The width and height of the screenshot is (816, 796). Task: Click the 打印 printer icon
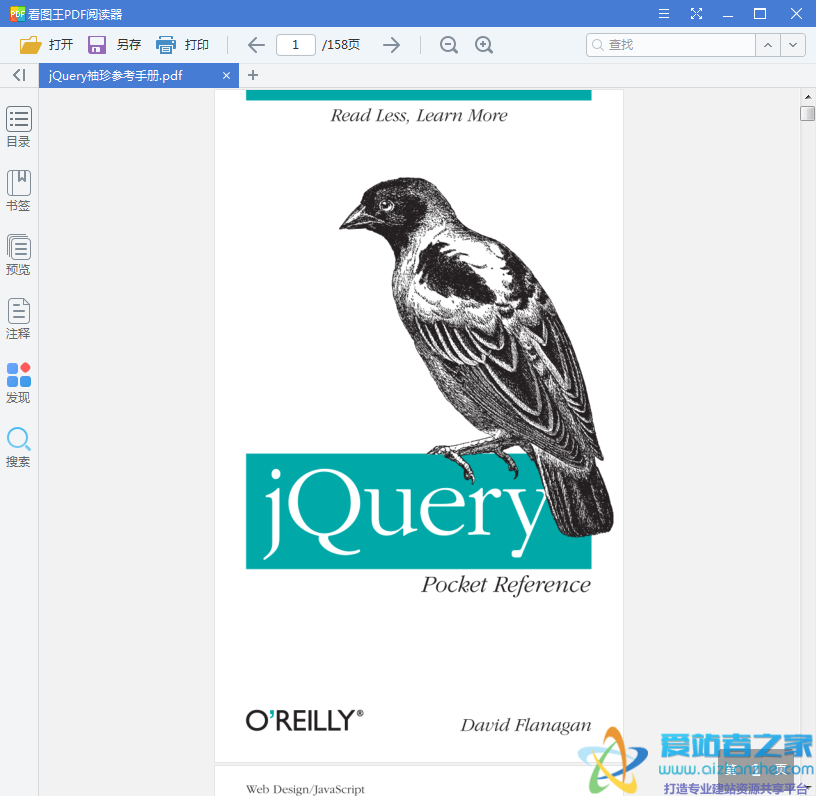[x=165, y=45]
